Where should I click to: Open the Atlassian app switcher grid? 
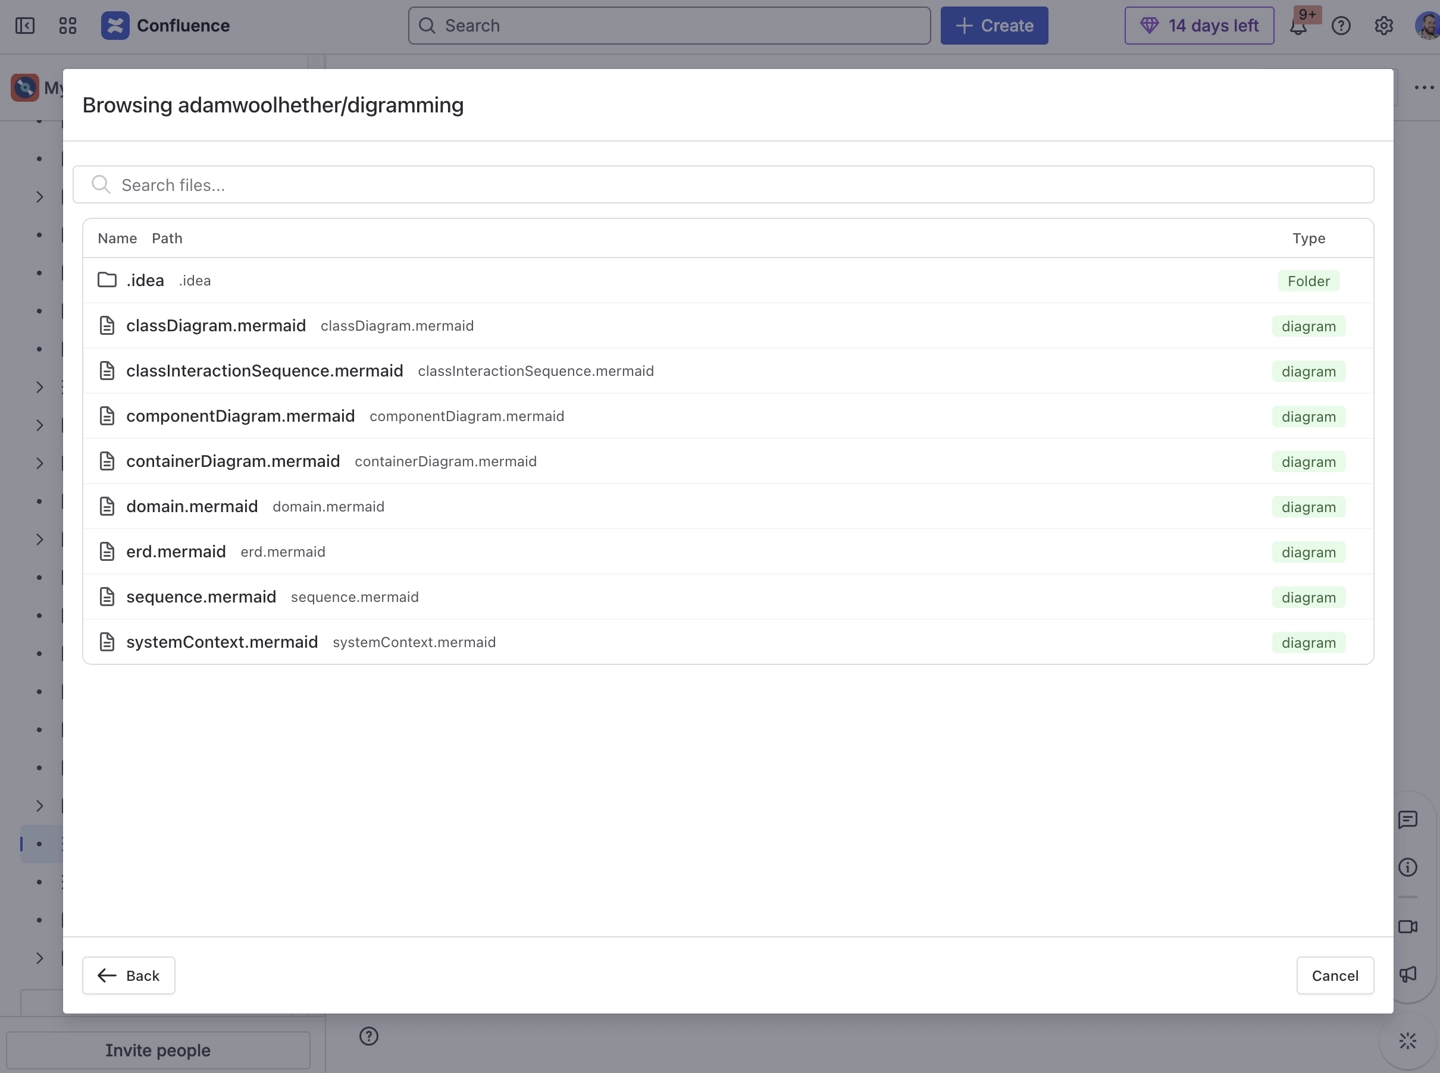click(x=67, y=25)
